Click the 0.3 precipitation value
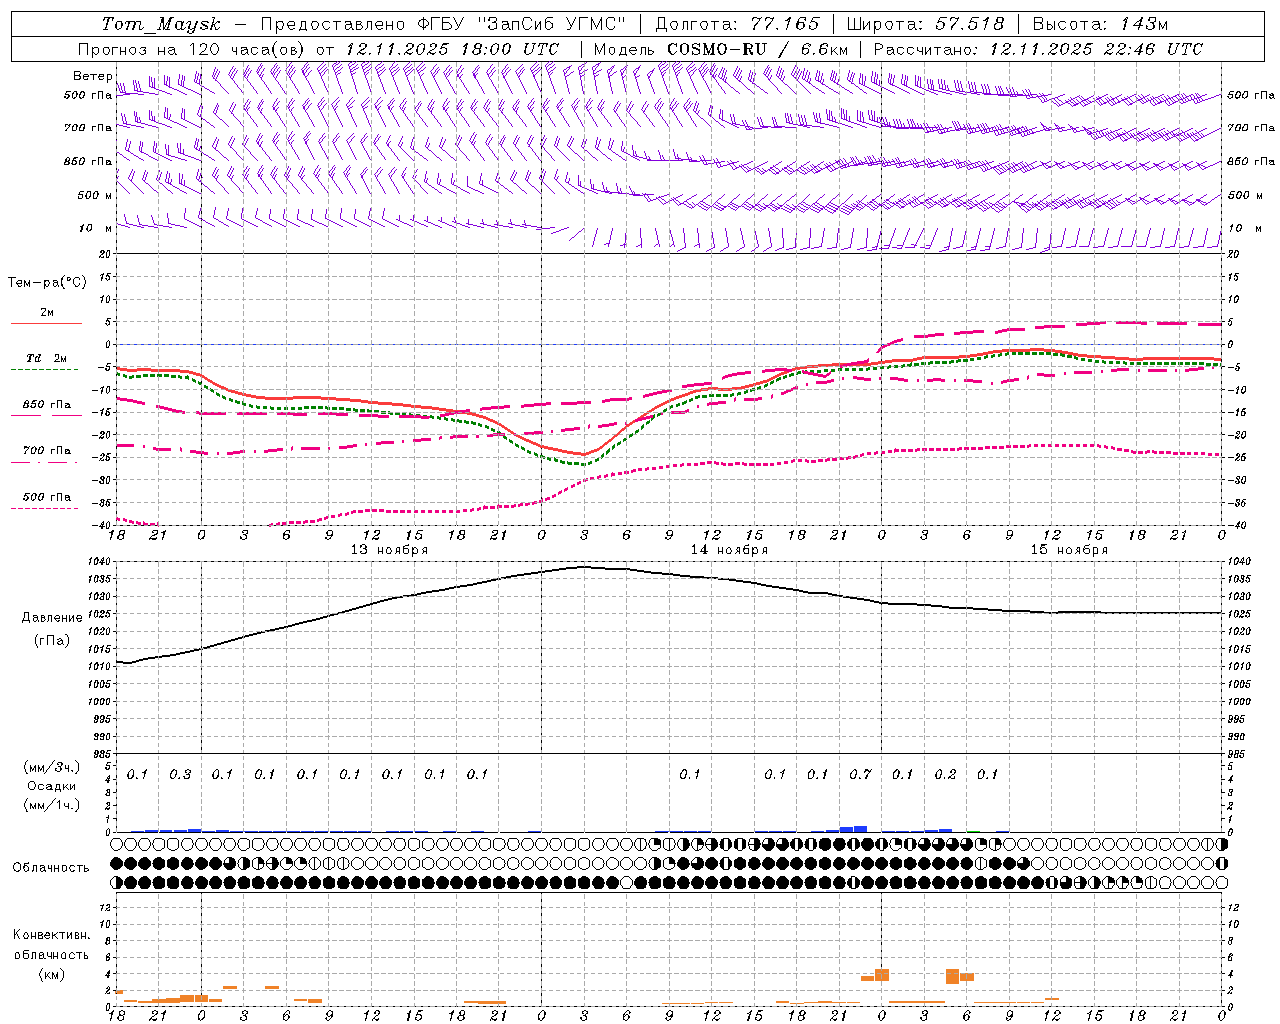 click(x=180, y=774)
